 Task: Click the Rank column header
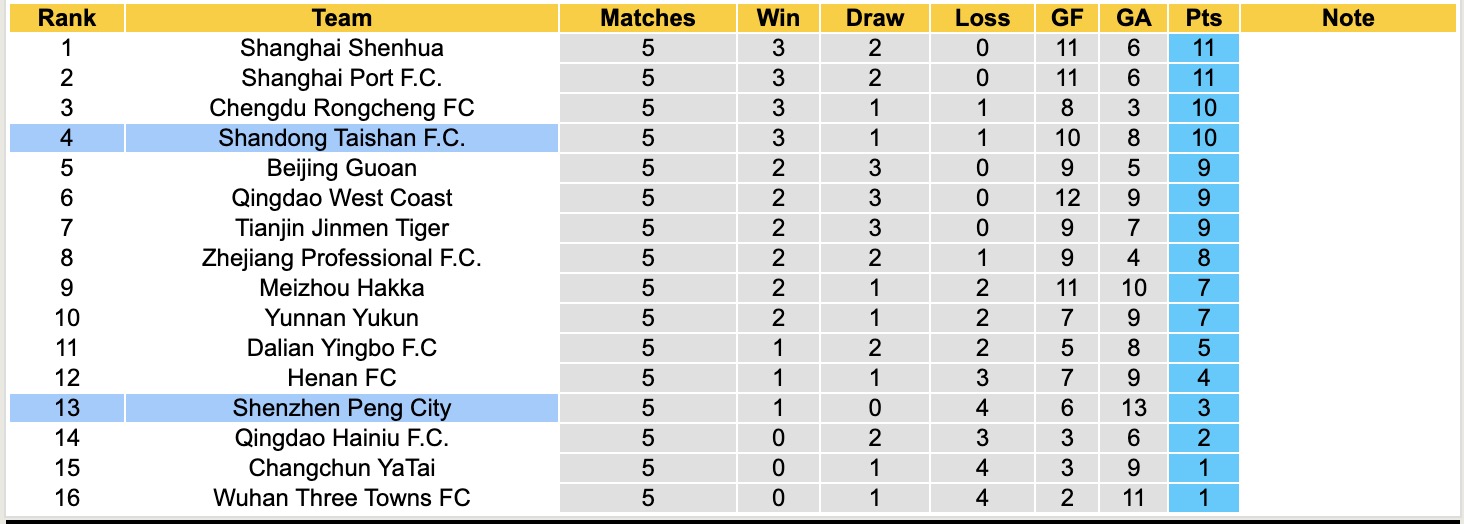coord(67,18)
